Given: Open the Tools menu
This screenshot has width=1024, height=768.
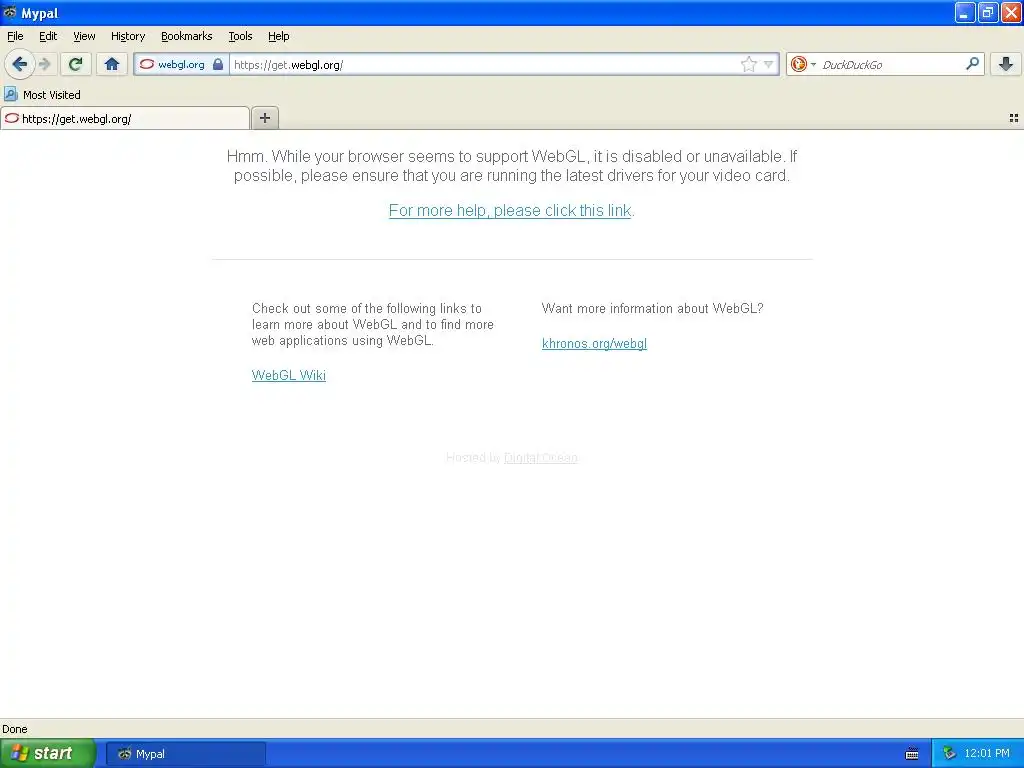Looking at the screenshot, I should click(240, 36).
